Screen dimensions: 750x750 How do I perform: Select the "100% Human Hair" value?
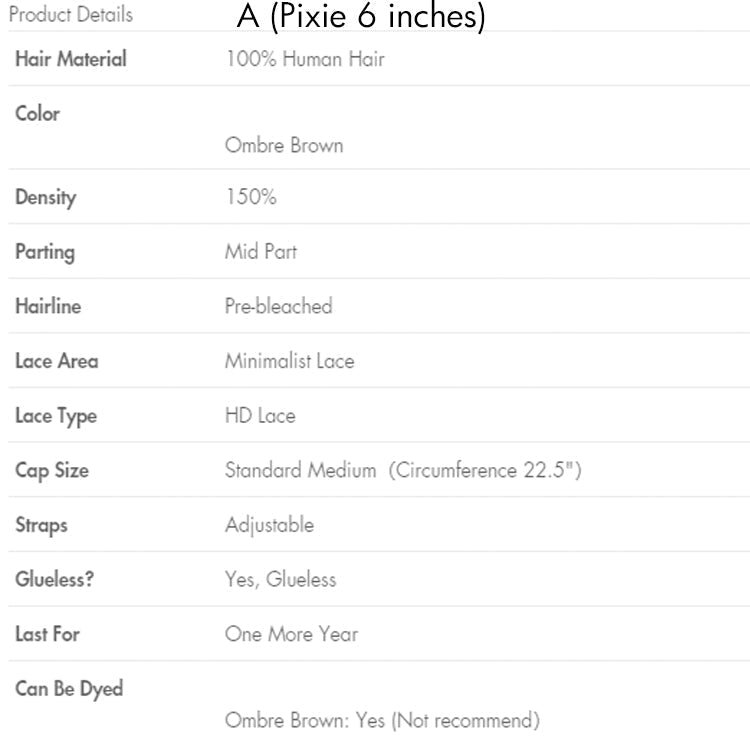[305, 59]
